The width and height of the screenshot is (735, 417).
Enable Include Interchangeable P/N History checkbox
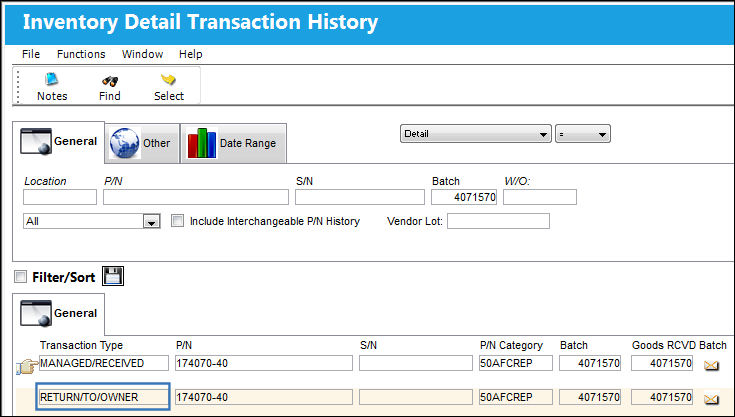(177, 221)
